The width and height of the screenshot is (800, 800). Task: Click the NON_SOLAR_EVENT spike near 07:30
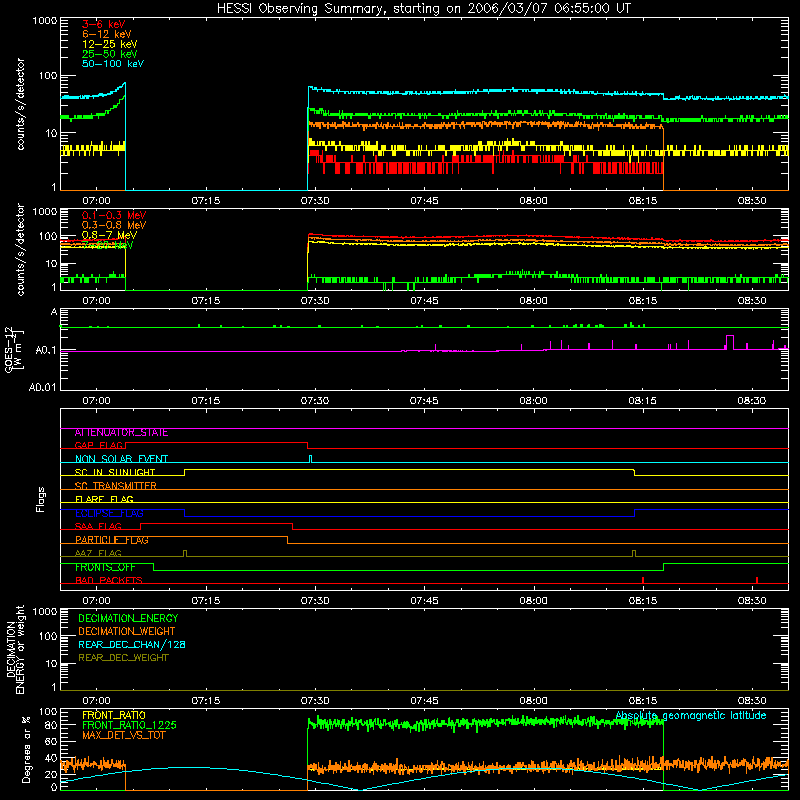click(x=311, y=459)
